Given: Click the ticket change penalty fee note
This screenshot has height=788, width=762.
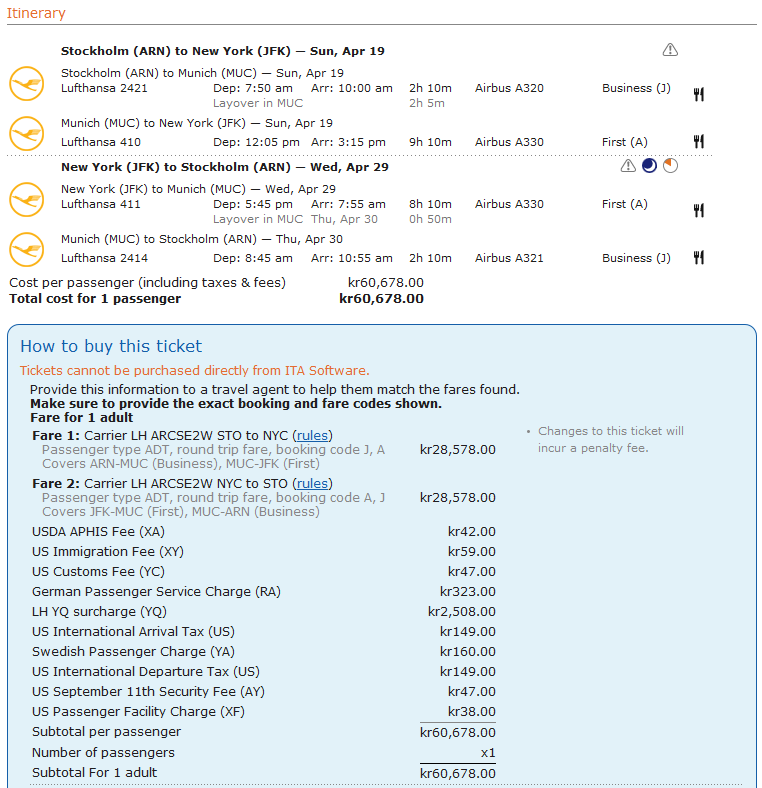Looking at the screenshot, I should pos(610,439).
